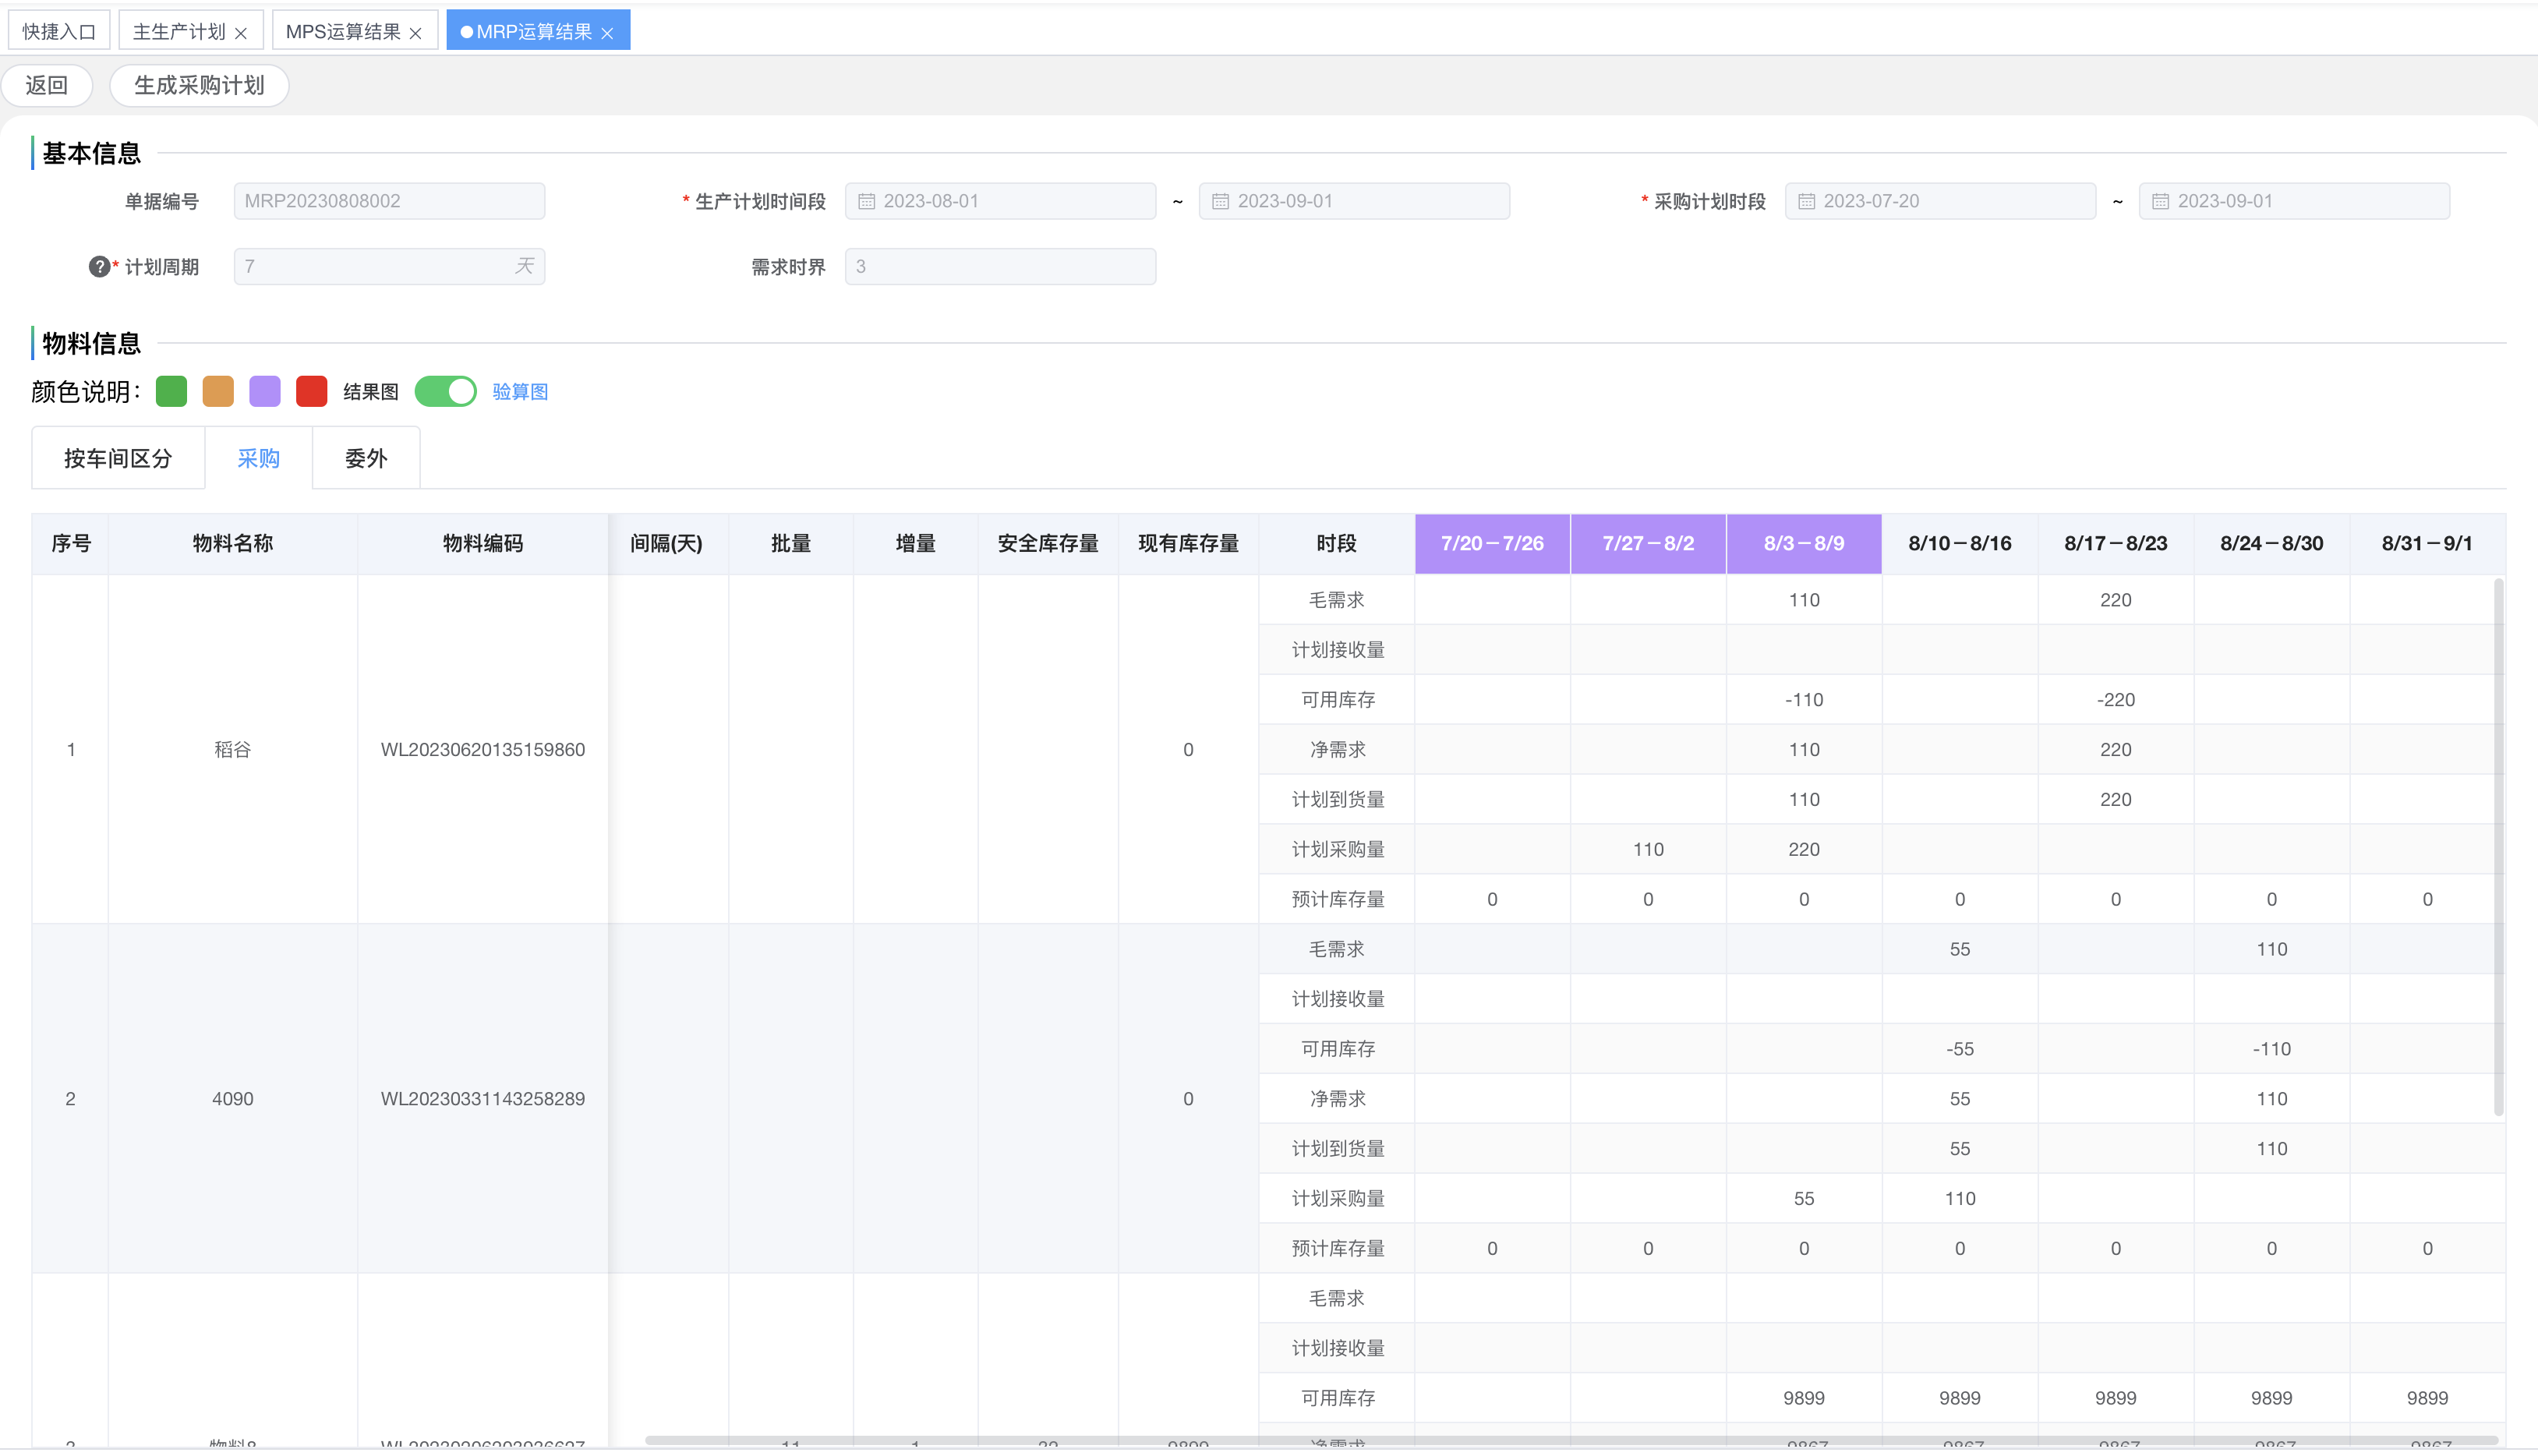Click material code WL20230620135159860
The height and width of the screenshot is (1456, 2538).
pos(483,749)
